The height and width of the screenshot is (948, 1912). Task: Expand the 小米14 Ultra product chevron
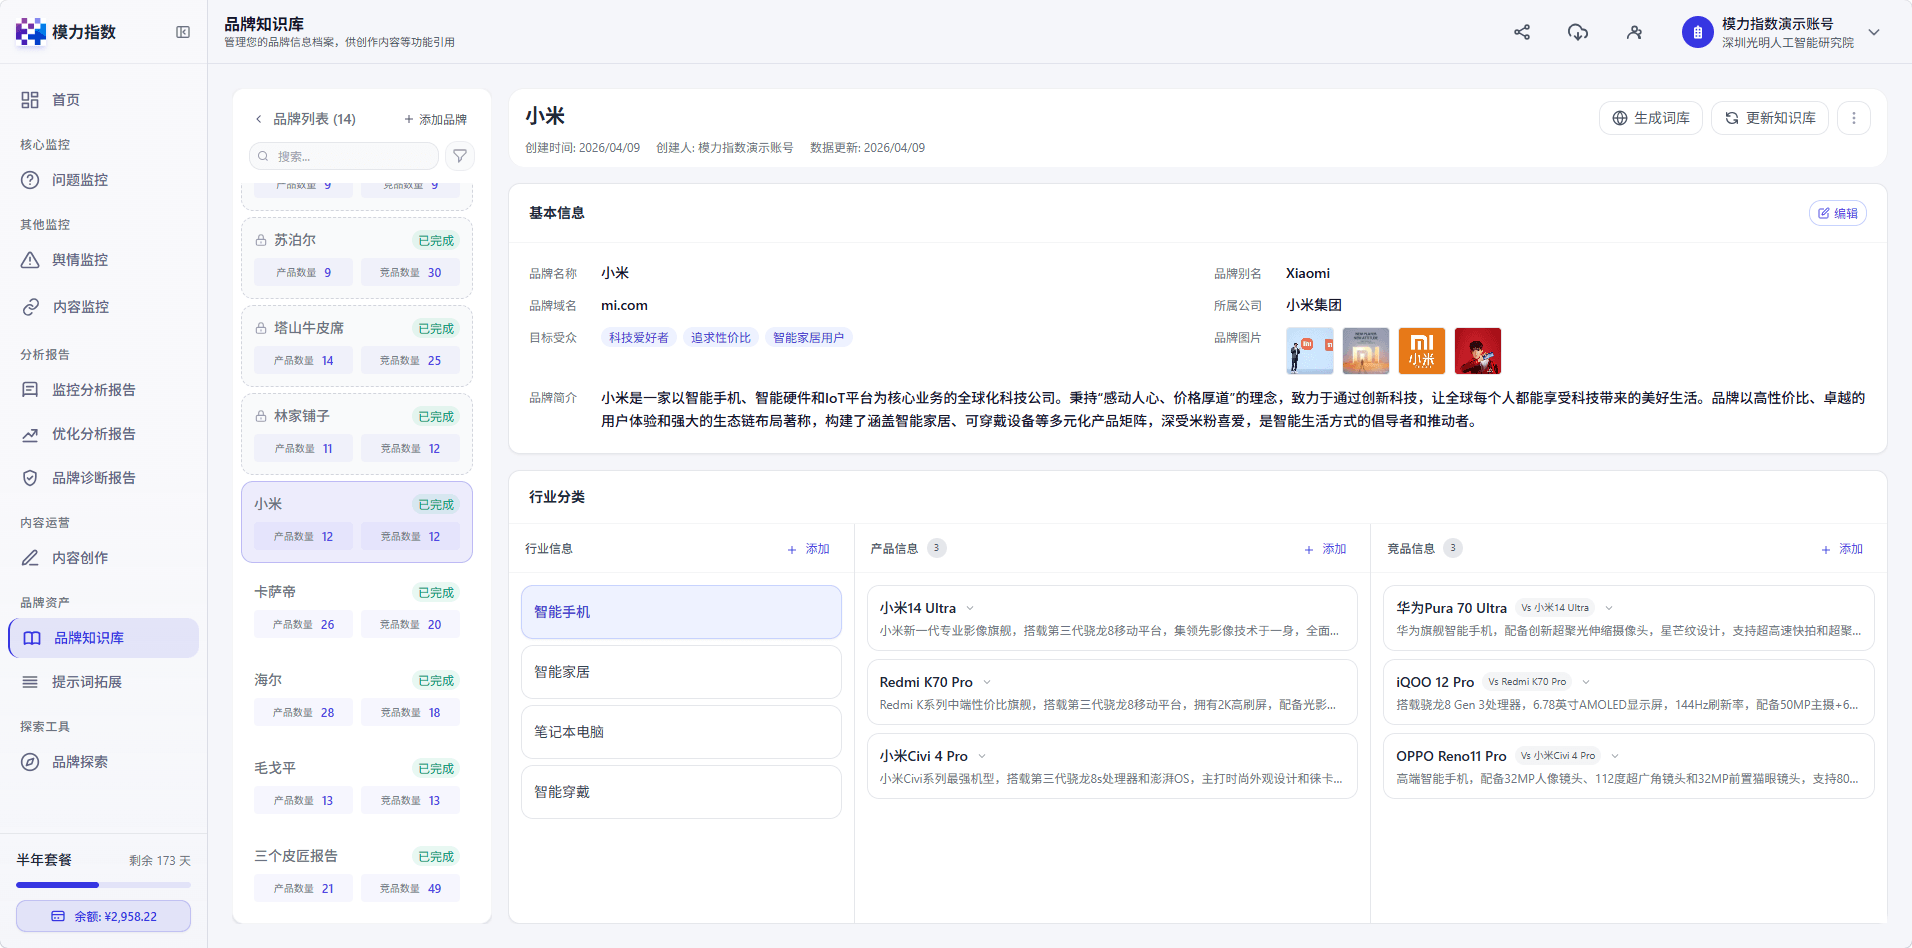click(970, 608)
